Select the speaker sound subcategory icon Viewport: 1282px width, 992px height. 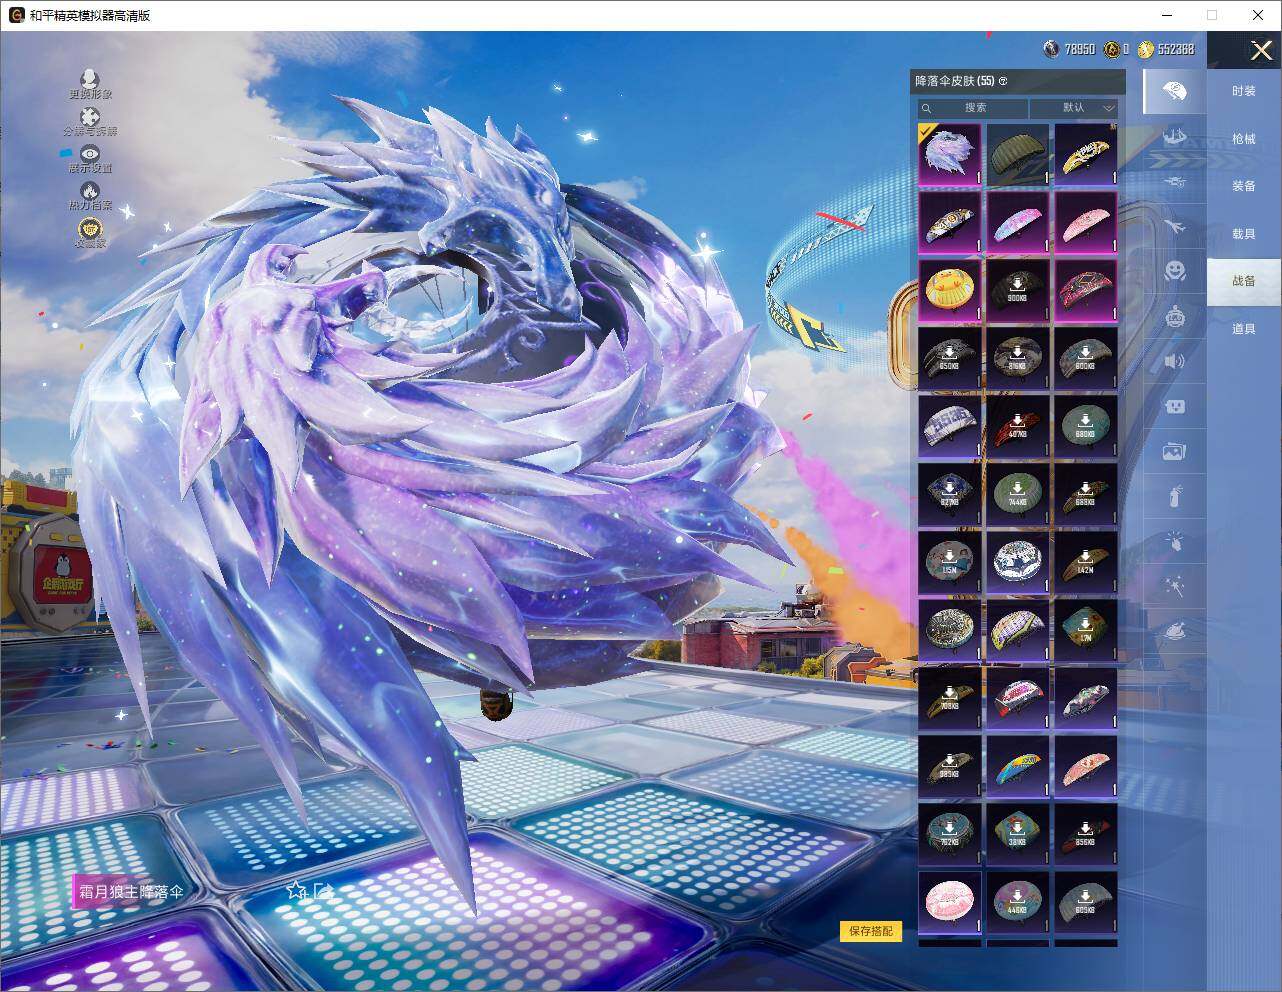(x=1175, y=361)
